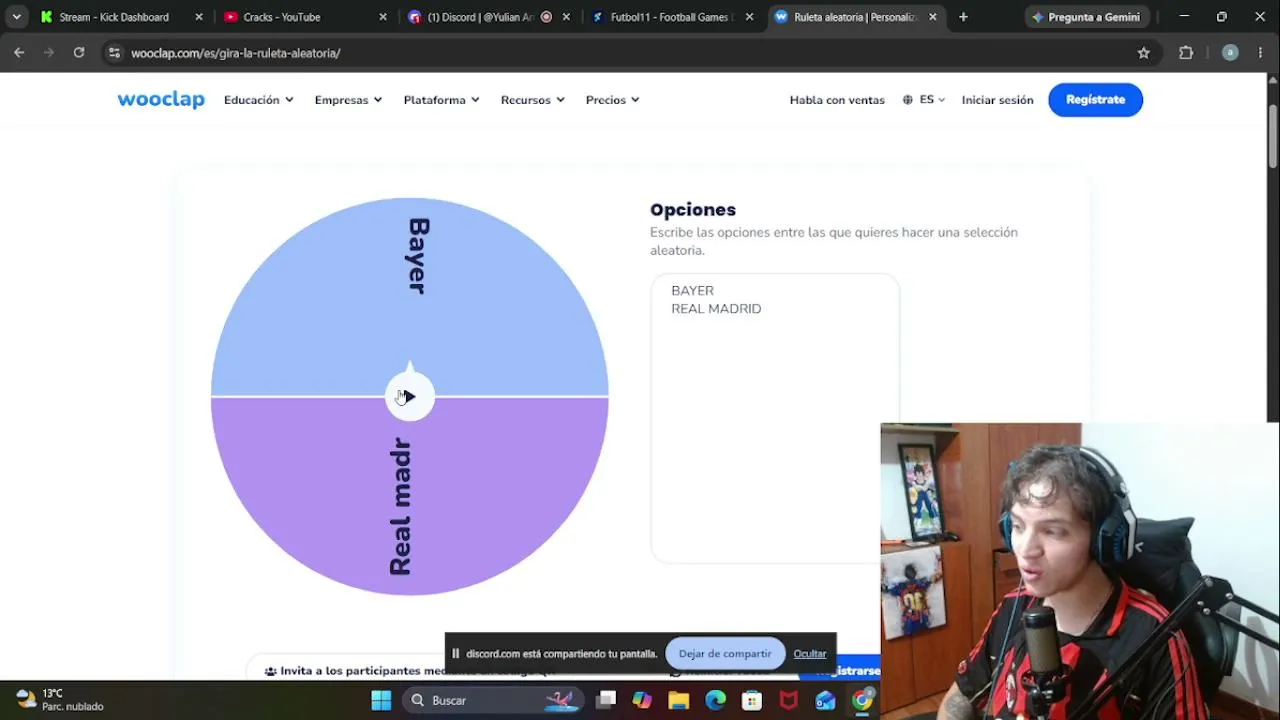Close the Discord tab

[567, 17]
